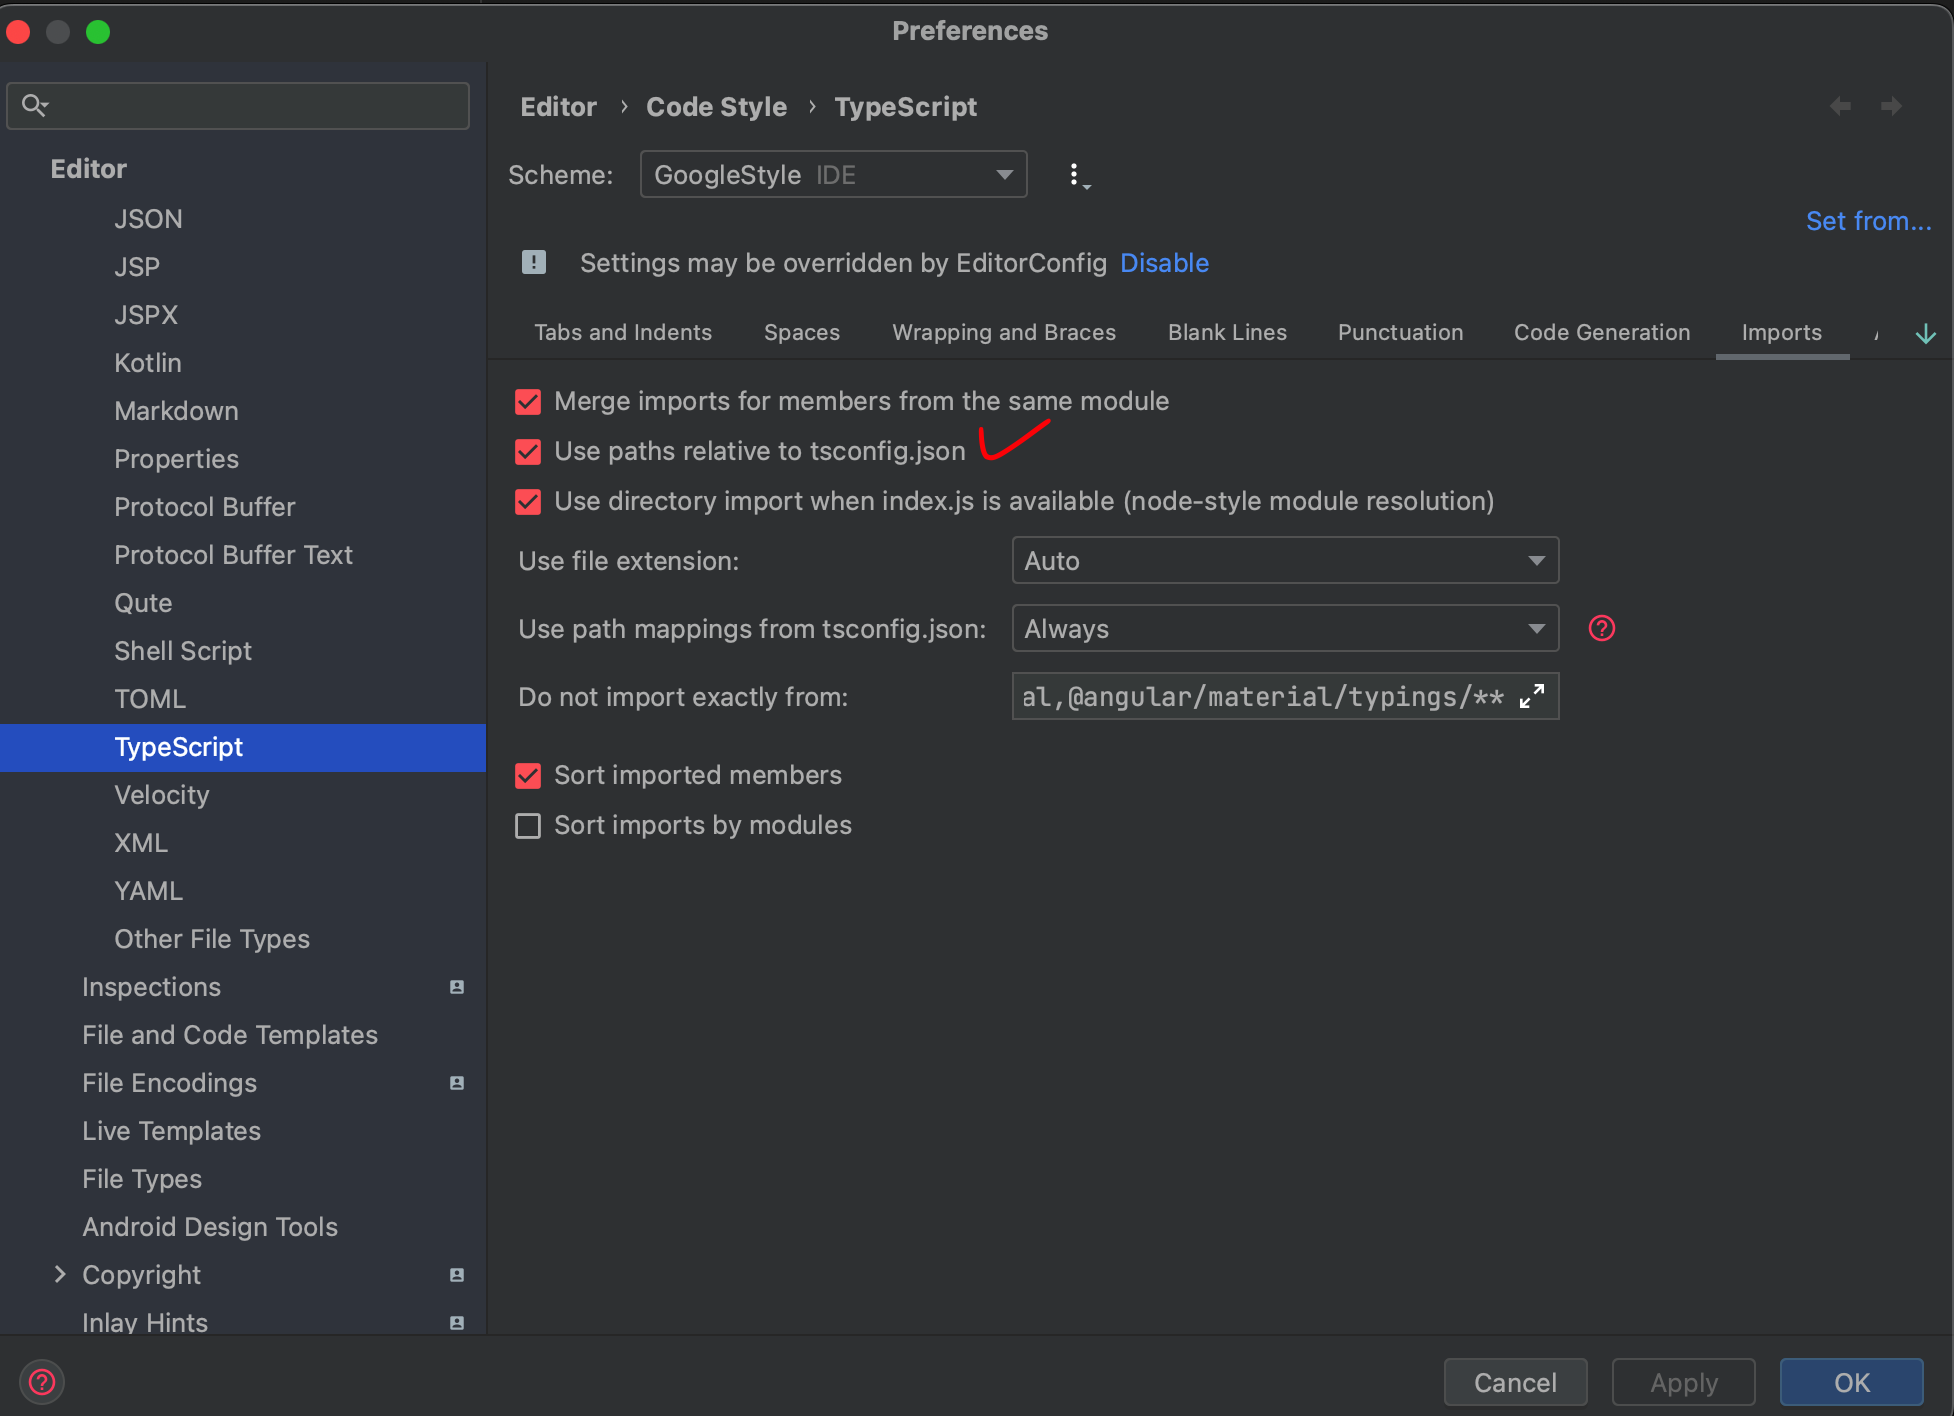Screen dimensions: 1954x1416
Task: Switch to the Tabs and Indents tab
Action: coord(622,333)
